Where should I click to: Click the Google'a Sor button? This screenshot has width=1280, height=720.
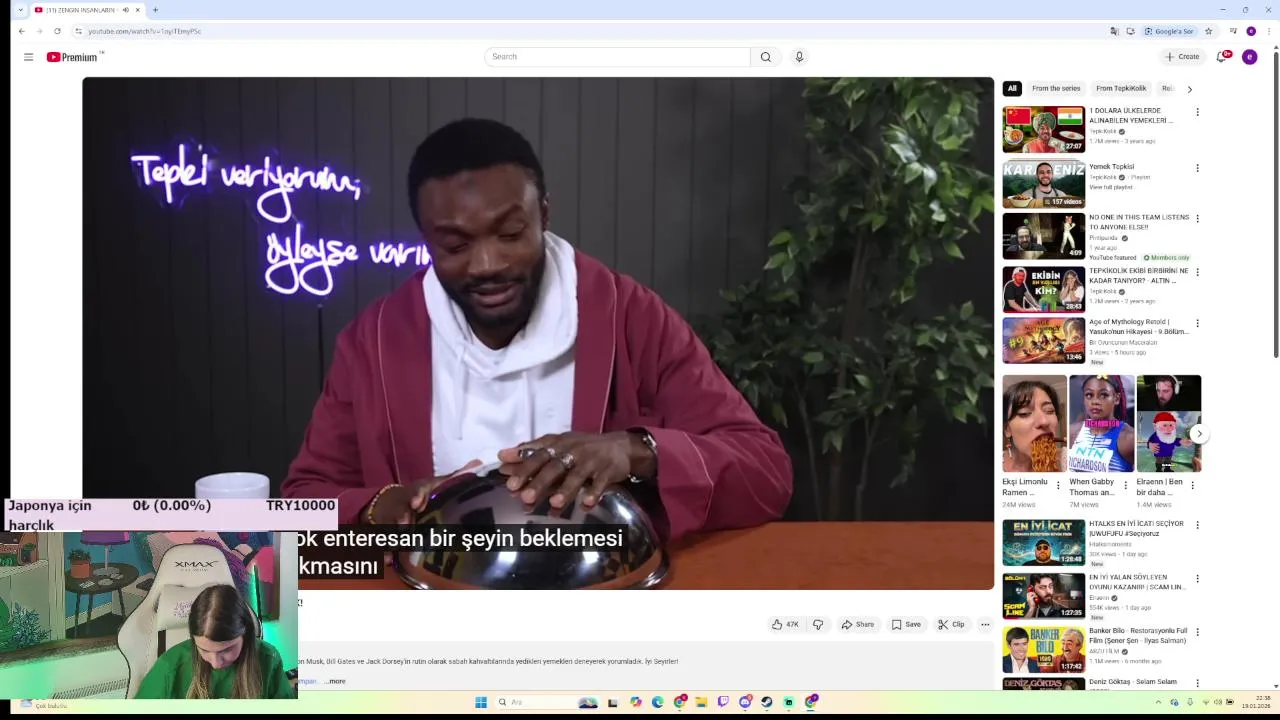click(1169, 31)
